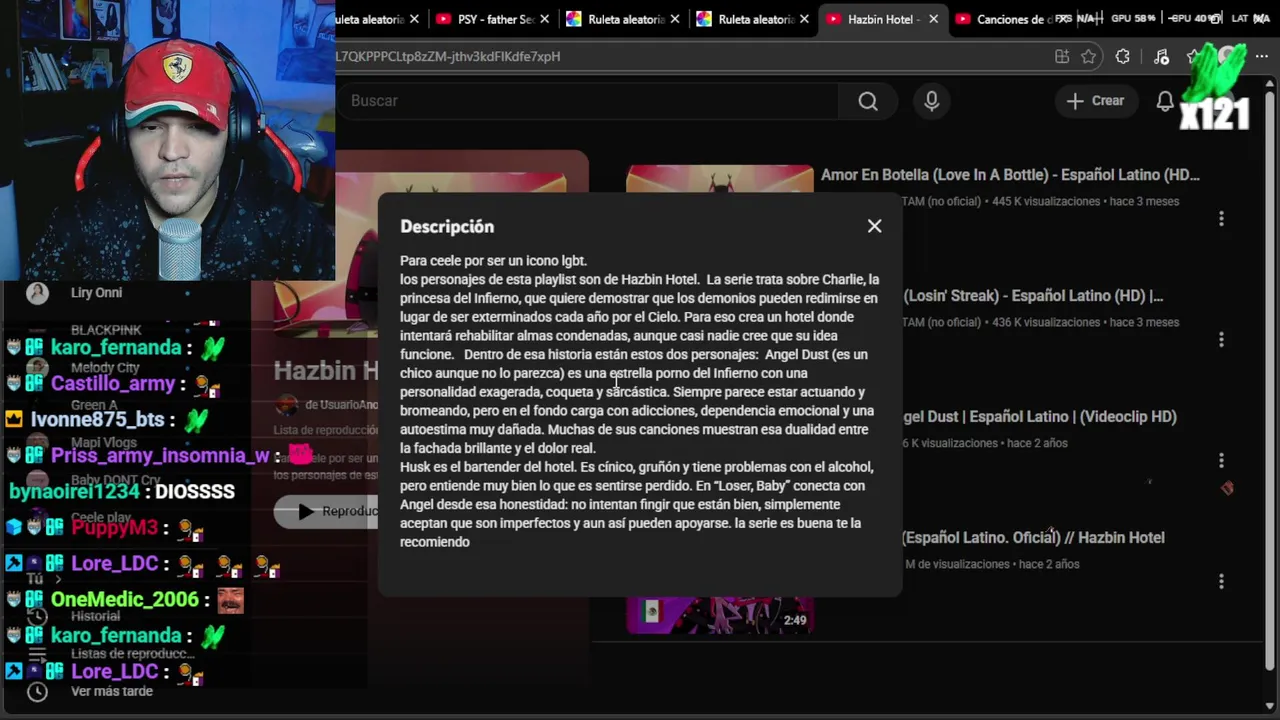Open the media control music note icon

pos(1161,57)
